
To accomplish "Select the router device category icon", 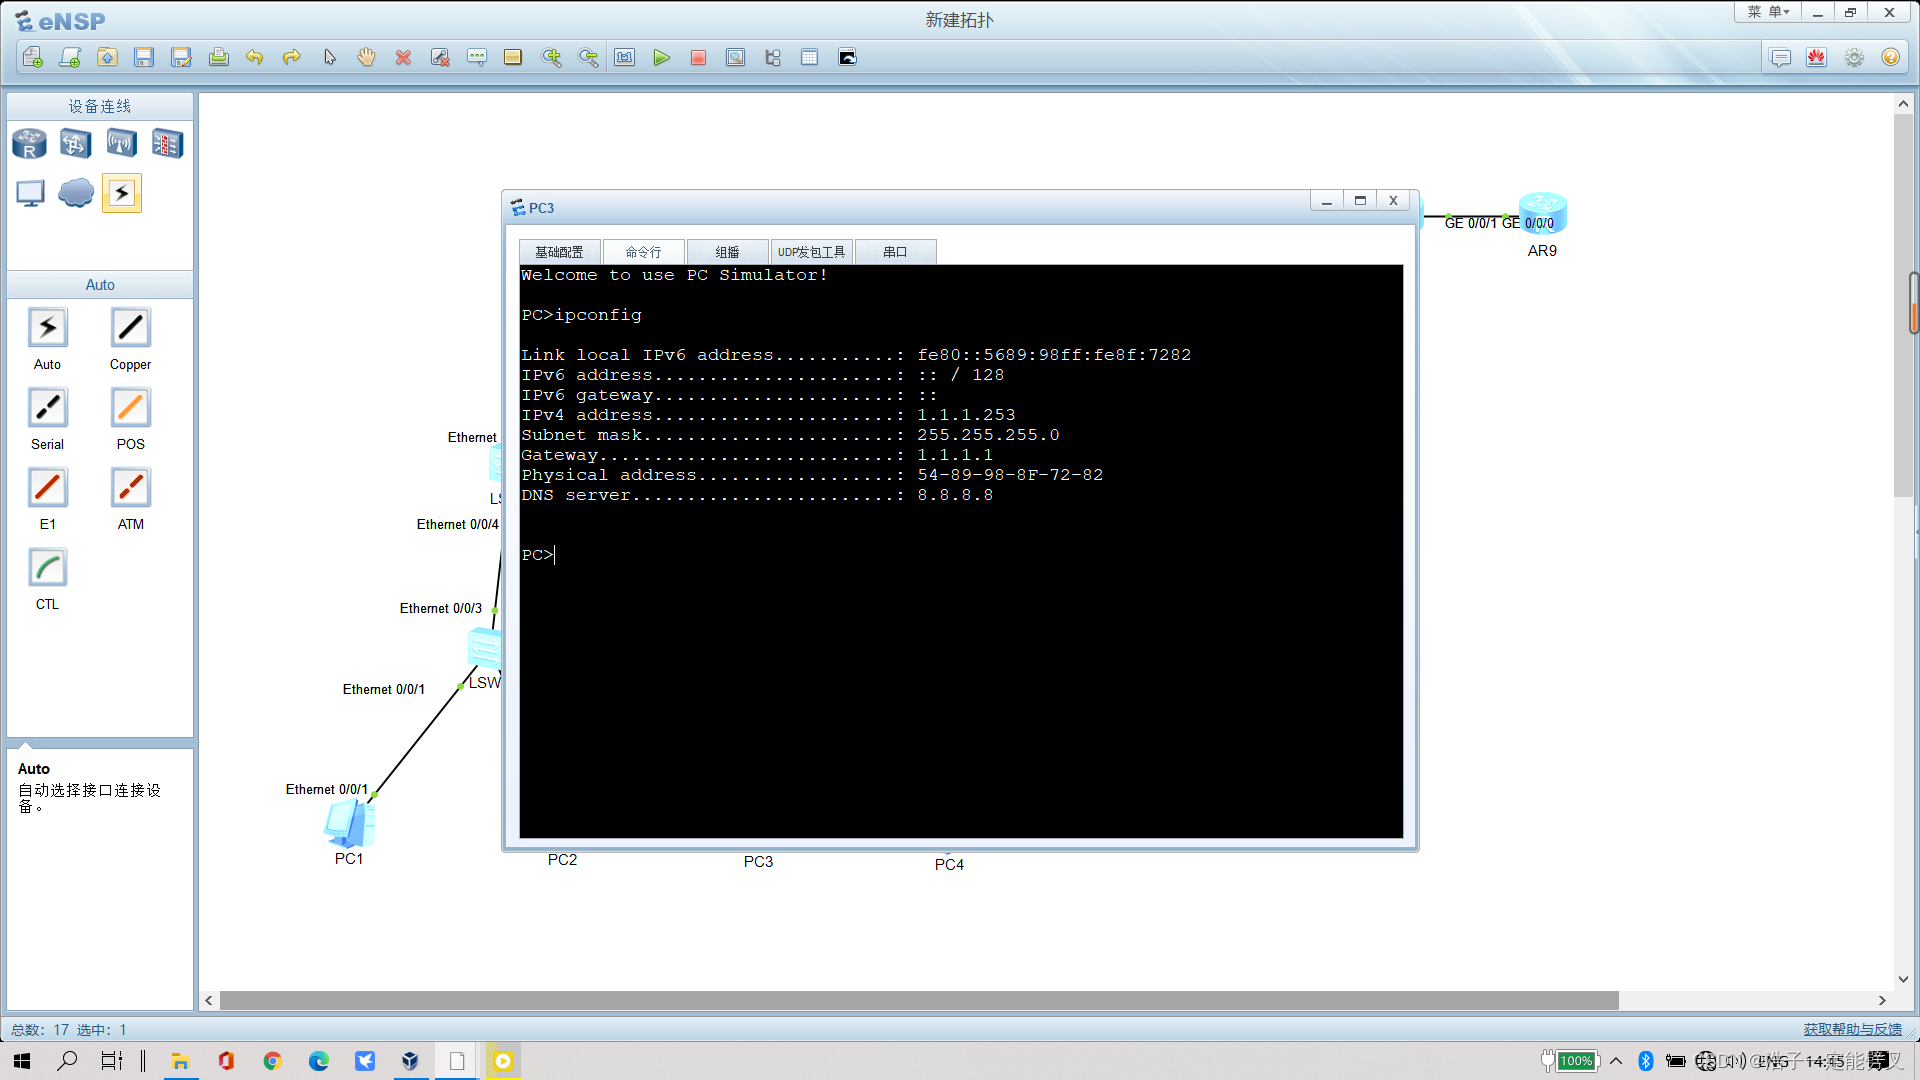I will (29, 144).
